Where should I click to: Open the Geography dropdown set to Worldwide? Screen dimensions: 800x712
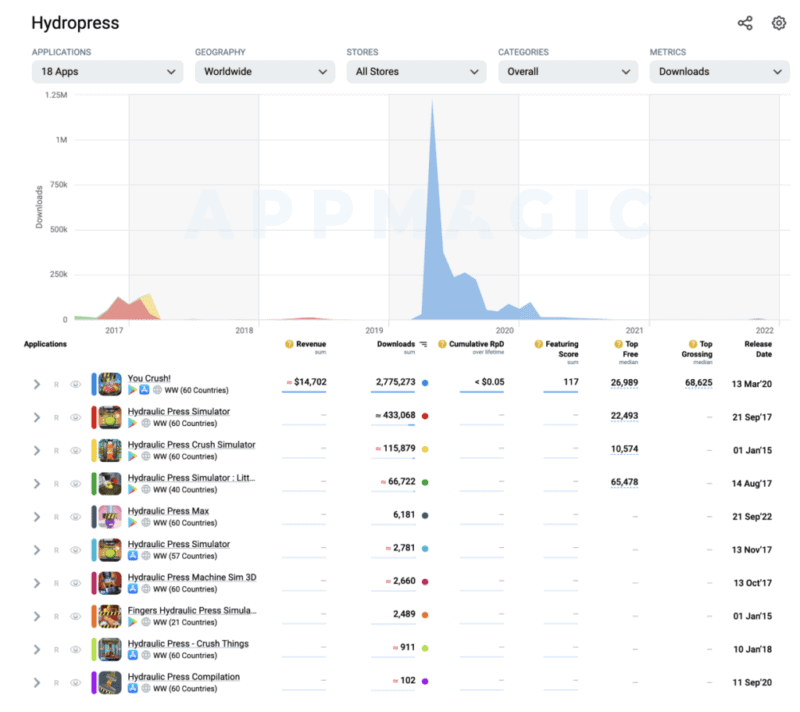[x=265, y=72]
